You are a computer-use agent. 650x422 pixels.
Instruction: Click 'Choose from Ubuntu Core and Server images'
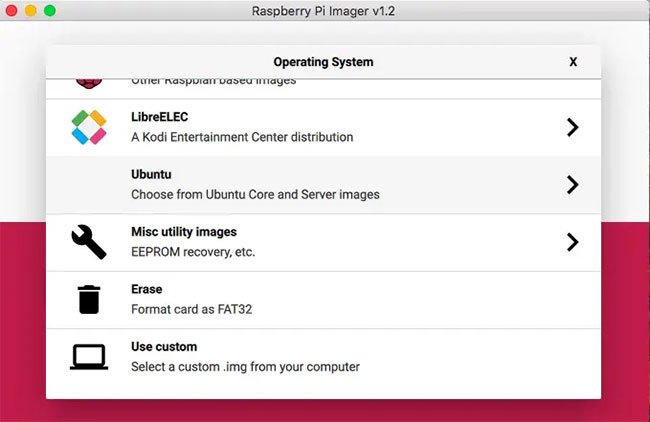(x=255, y=194)
